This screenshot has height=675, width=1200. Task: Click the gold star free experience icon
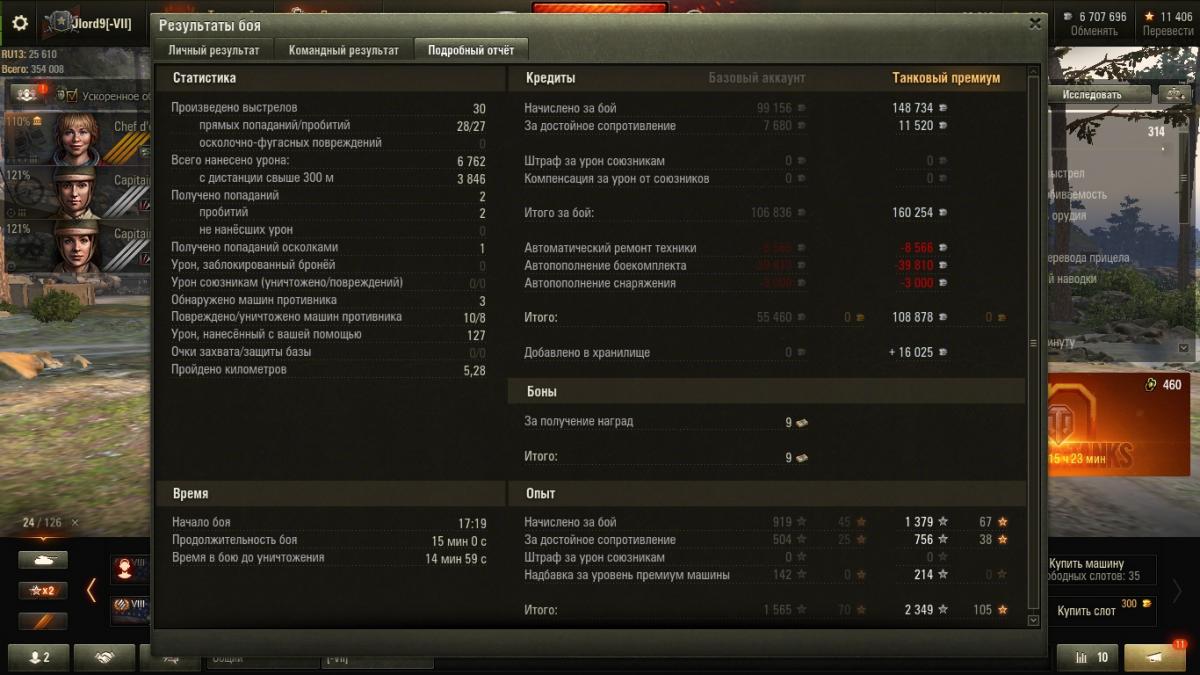click(x=1149, y=17)
